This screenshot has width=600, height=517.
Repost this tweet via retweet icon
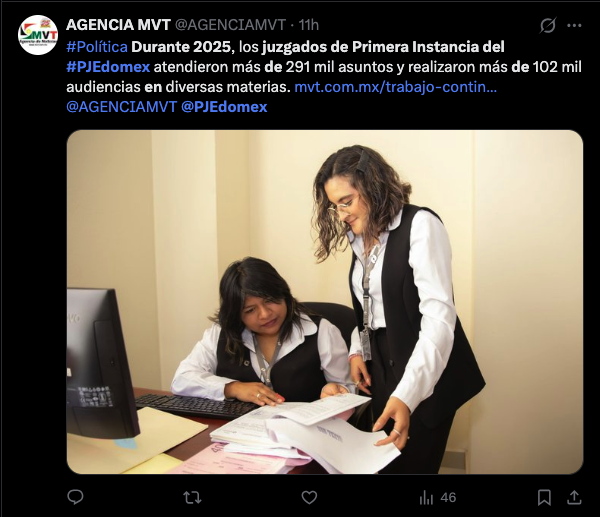click(192, 497)
